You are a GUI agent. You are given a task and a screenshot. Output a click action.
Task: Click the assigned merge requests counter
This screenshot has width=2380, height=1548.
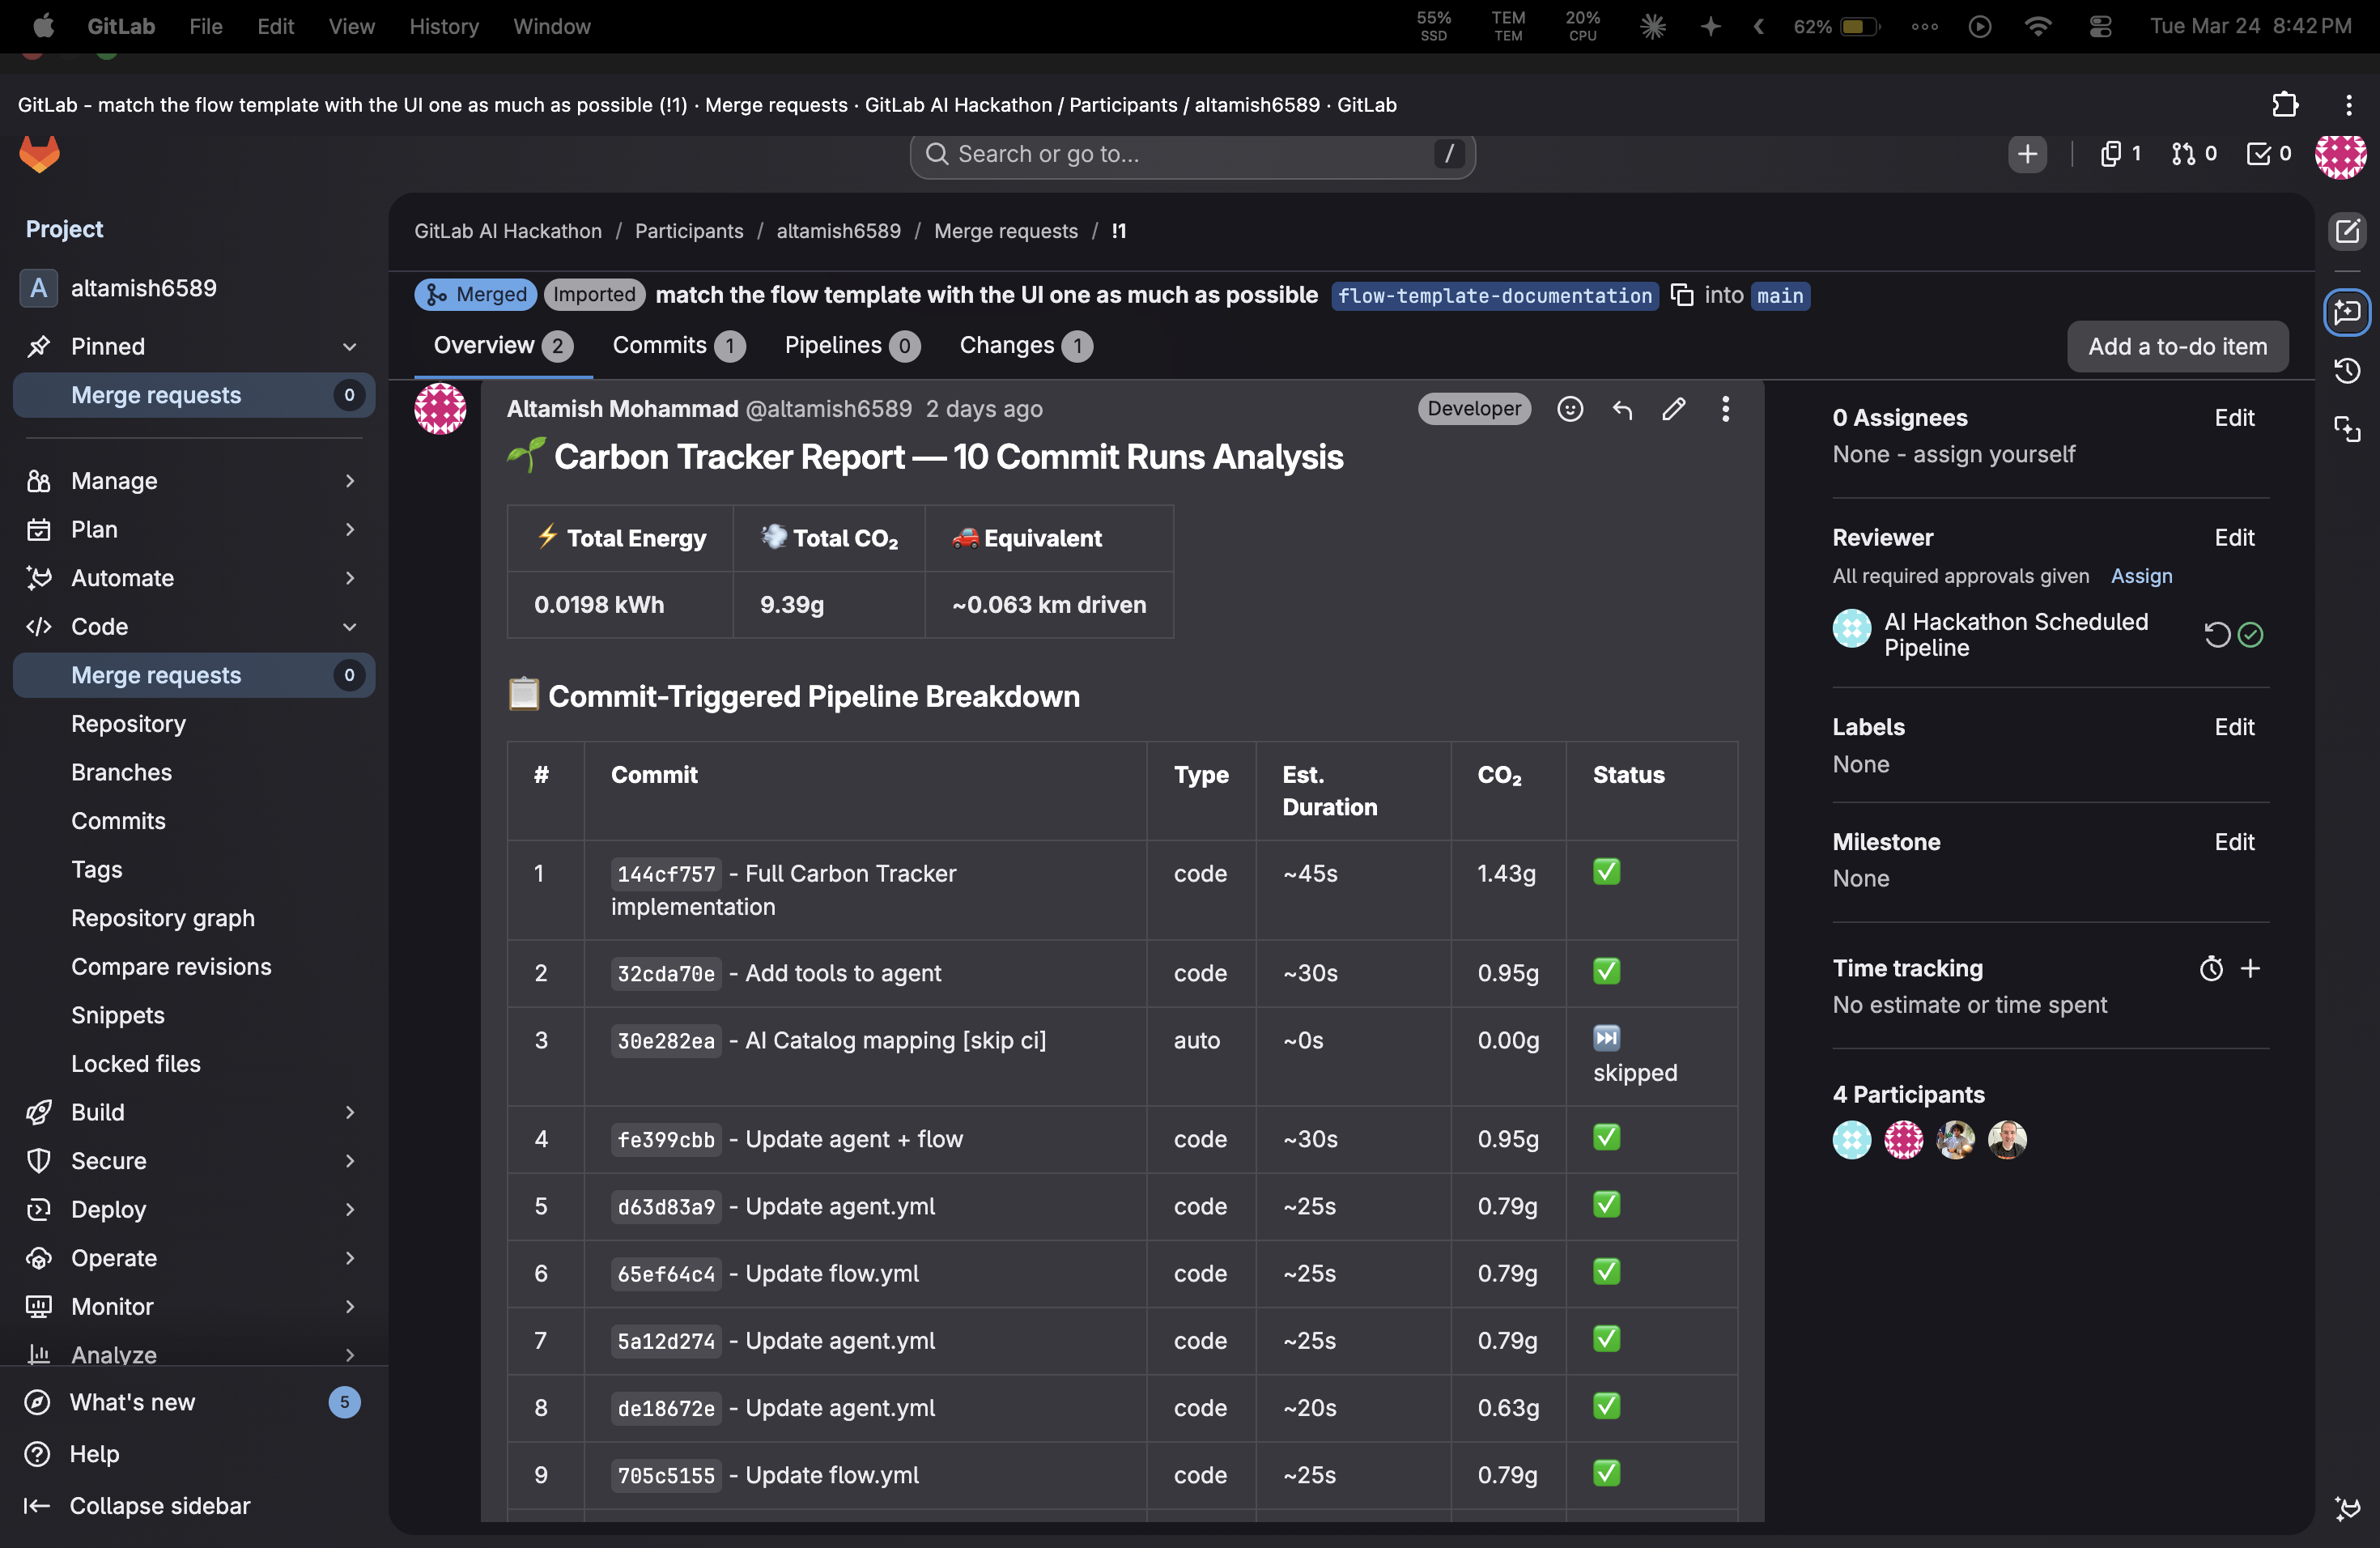pos(2194,154)
